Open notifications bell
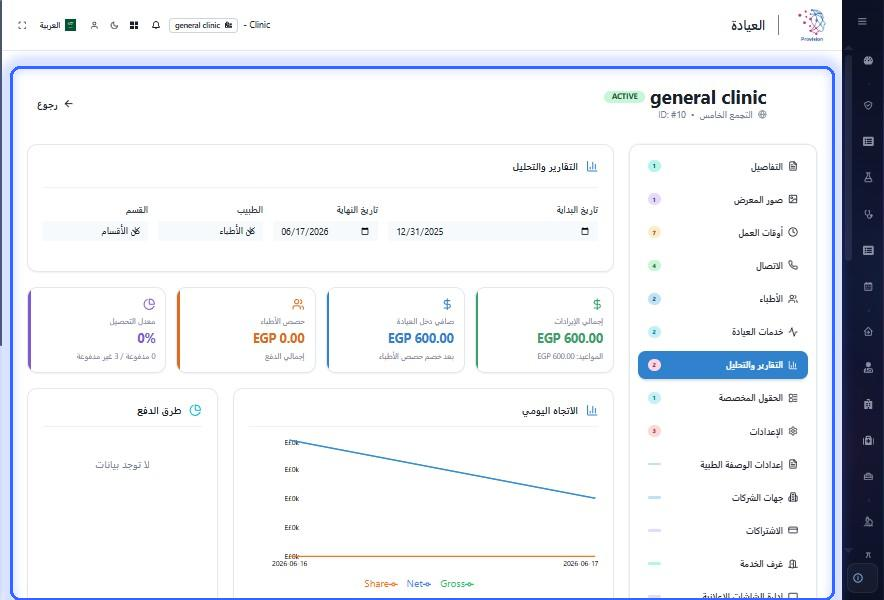884x600 pixels. 156,25
